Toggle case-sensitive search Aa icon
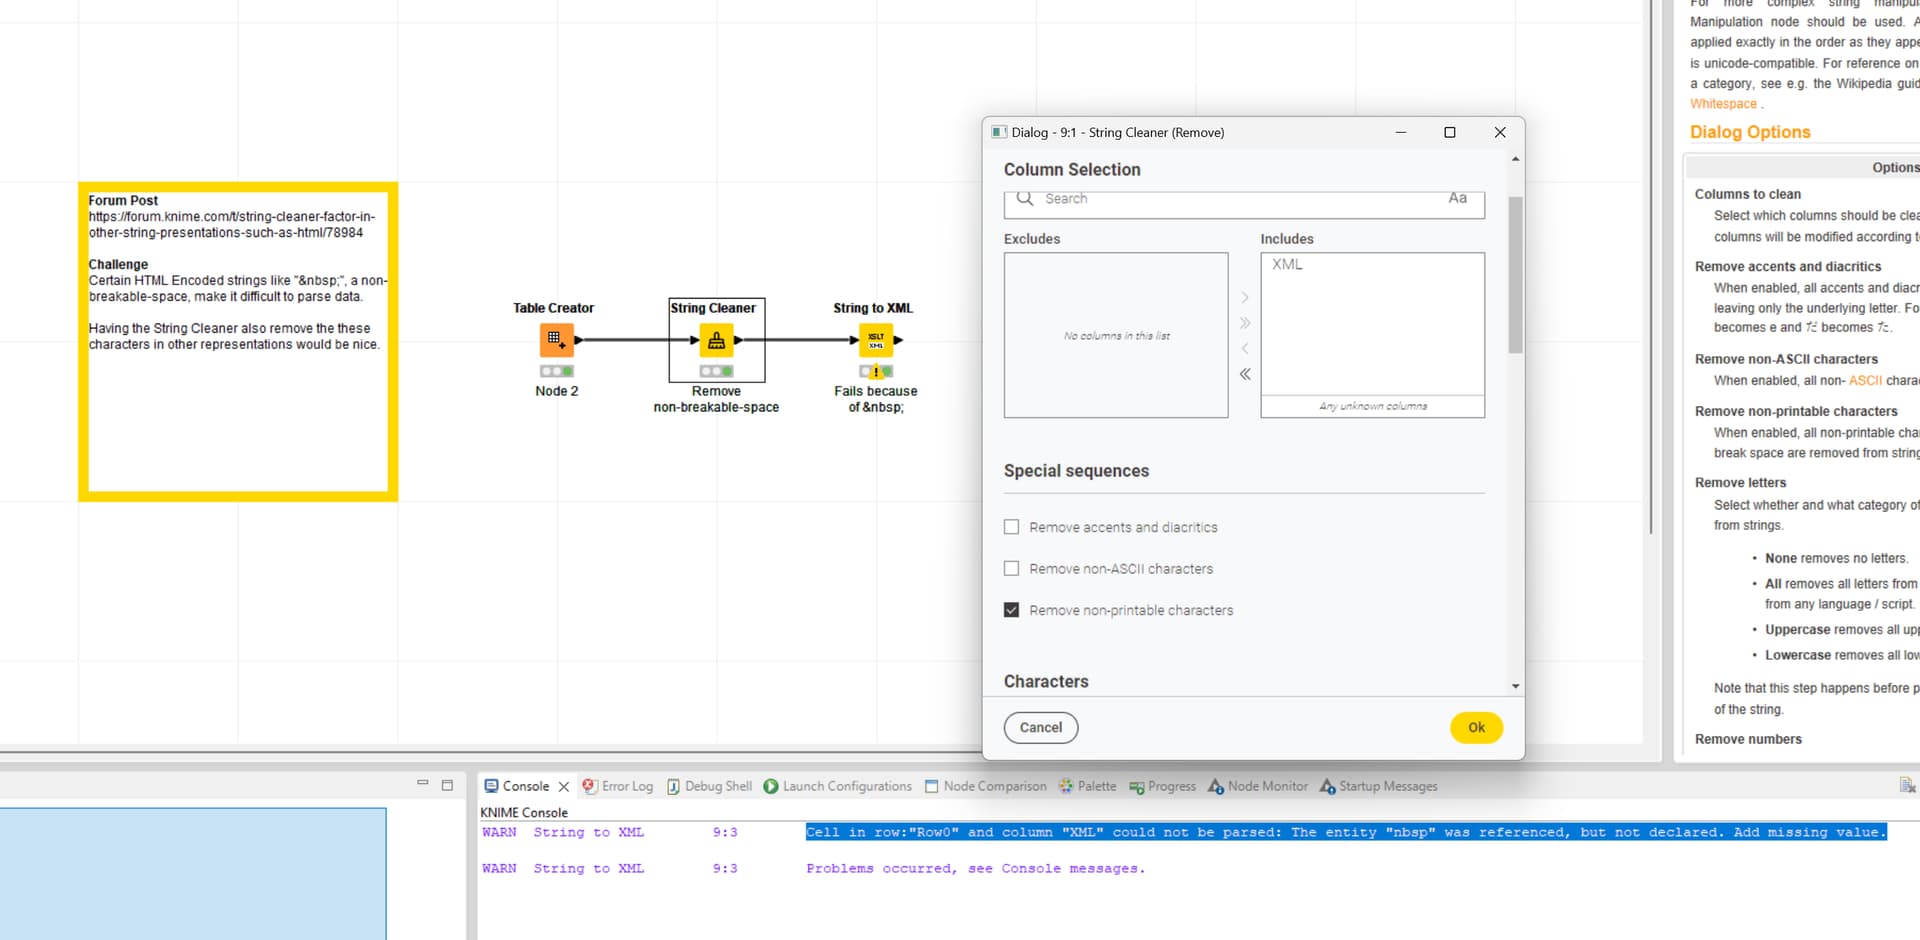Viewport: 1920px width, 940px height. pos(1457,199)
